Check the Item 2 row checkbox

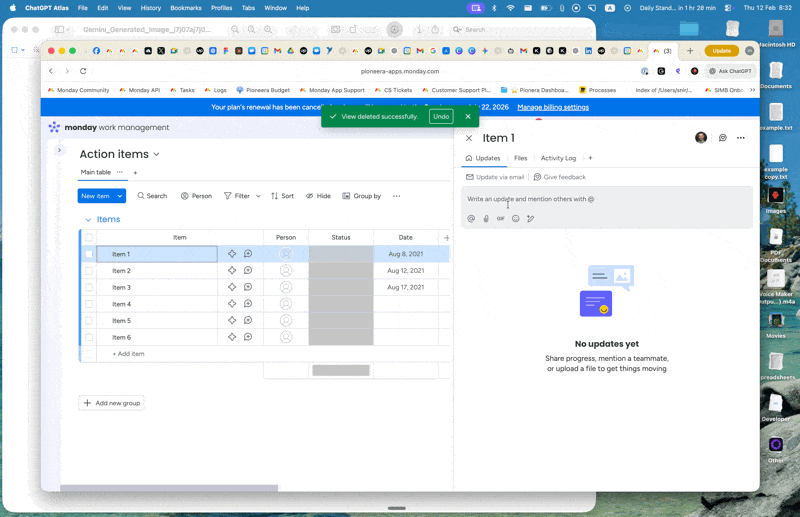89,270
